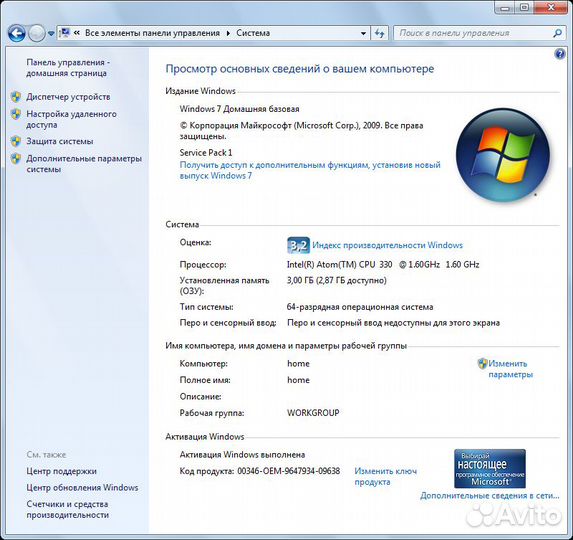Open 'Счетчики и средства производительности'
Viewport: 573px width, 540px height.
68,509
